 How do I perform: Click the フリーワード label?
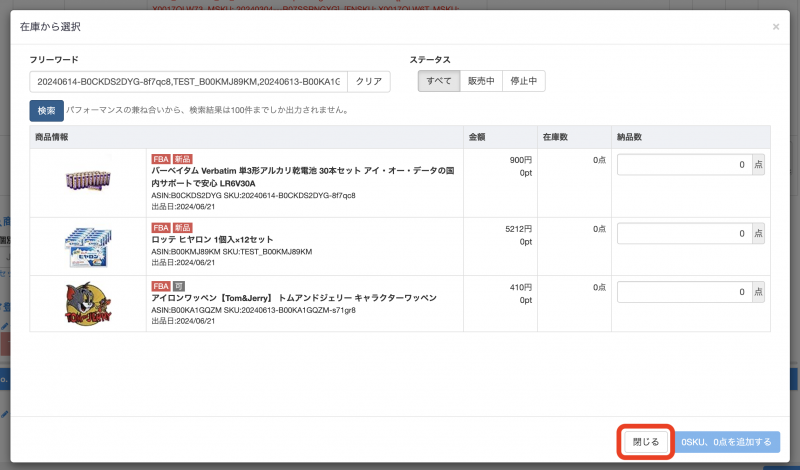[54, 60]
